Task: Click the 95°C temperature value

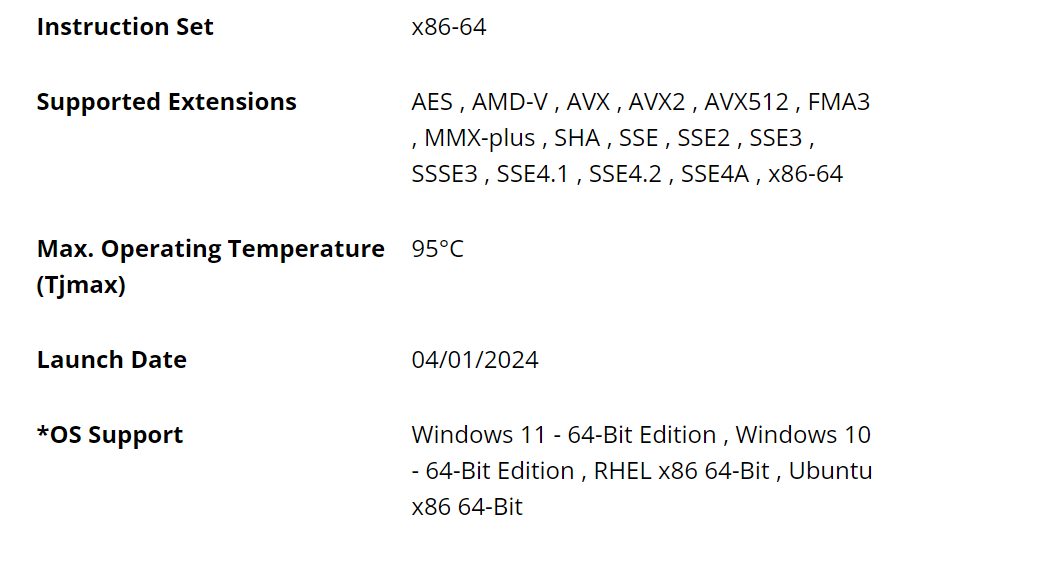Action: (437, 249)
